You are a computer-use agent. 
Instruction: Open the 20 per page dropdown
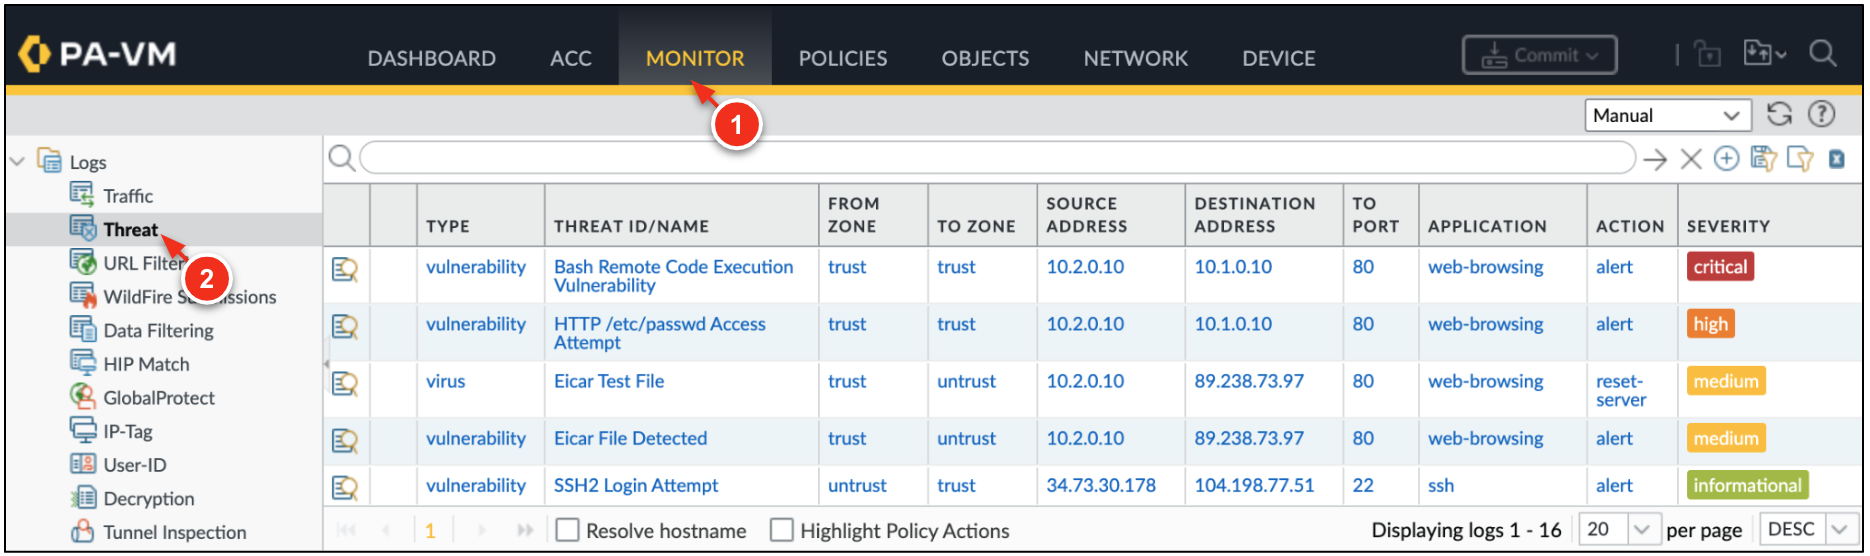pos(1616,529)
